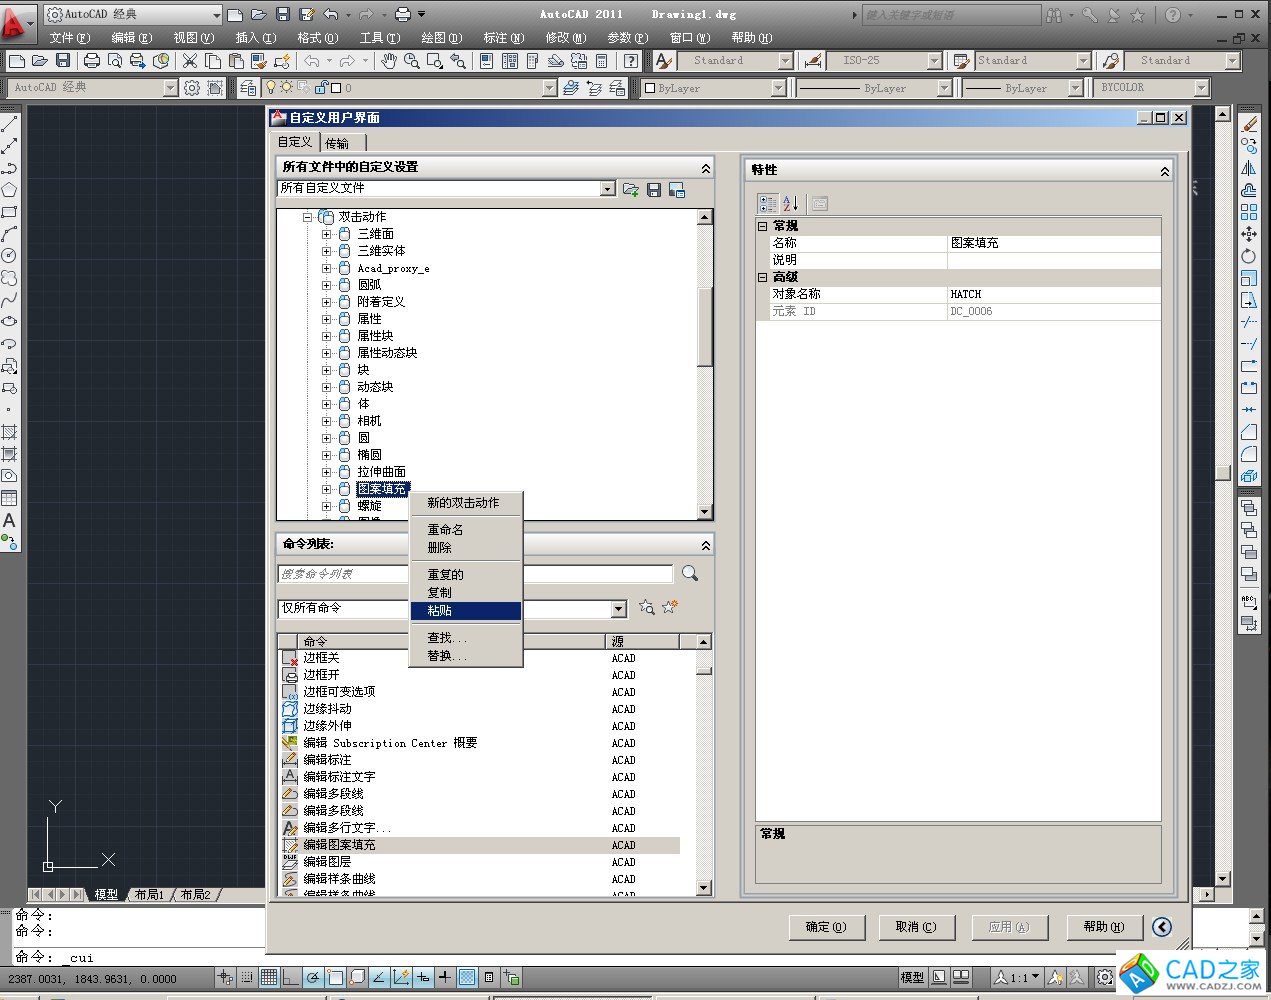1271x1000 pixels.
Task: Toggle grid display in status bar
Action: pyautogui.click(x=269, y=977)
